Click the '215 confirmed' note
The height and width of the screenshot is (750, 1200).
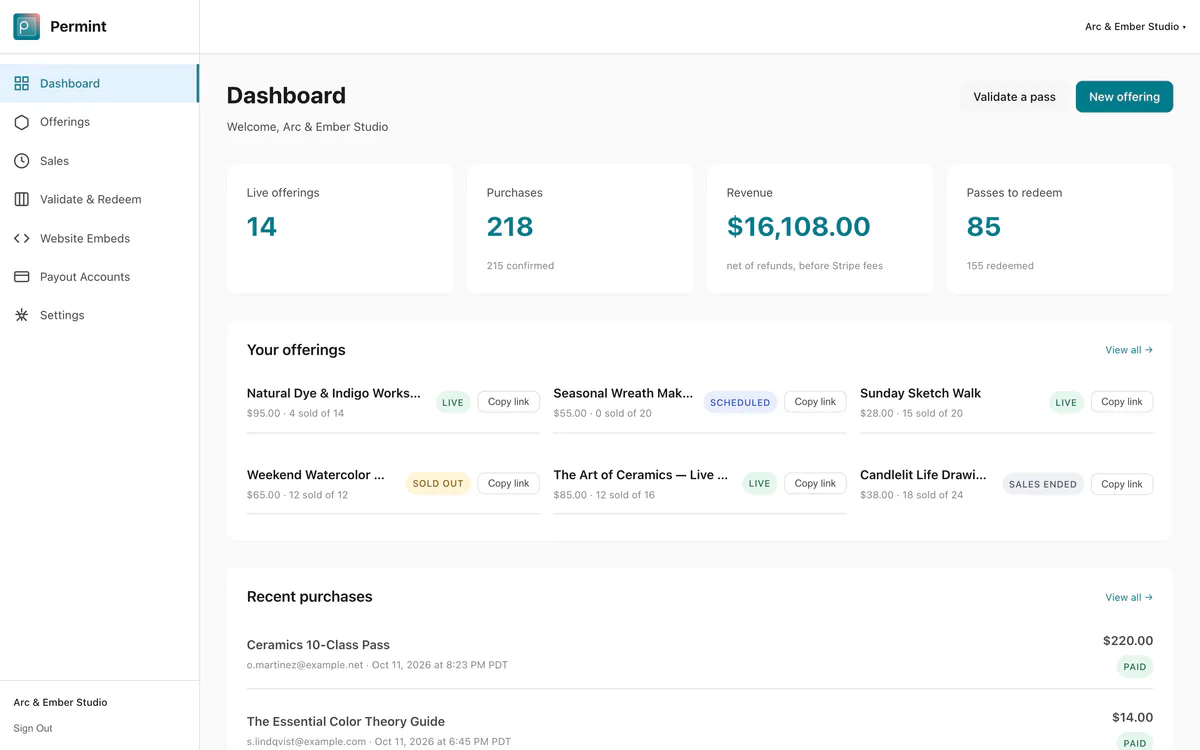(520, 266)
